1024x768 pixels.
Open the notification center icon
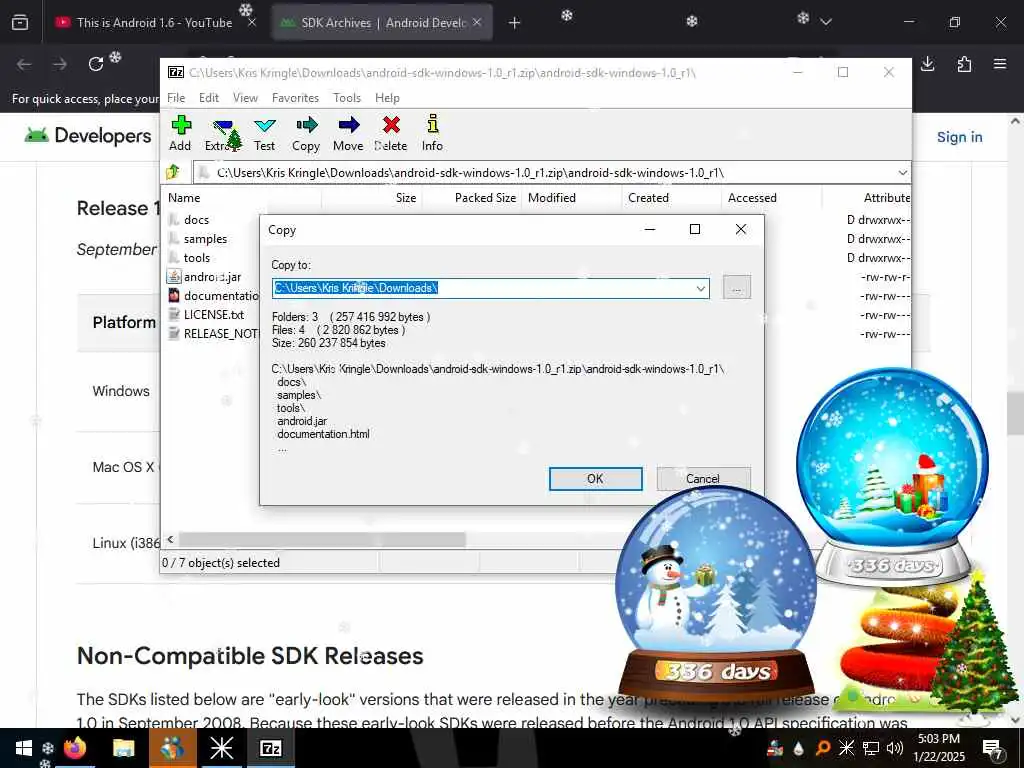pos(992,748)
